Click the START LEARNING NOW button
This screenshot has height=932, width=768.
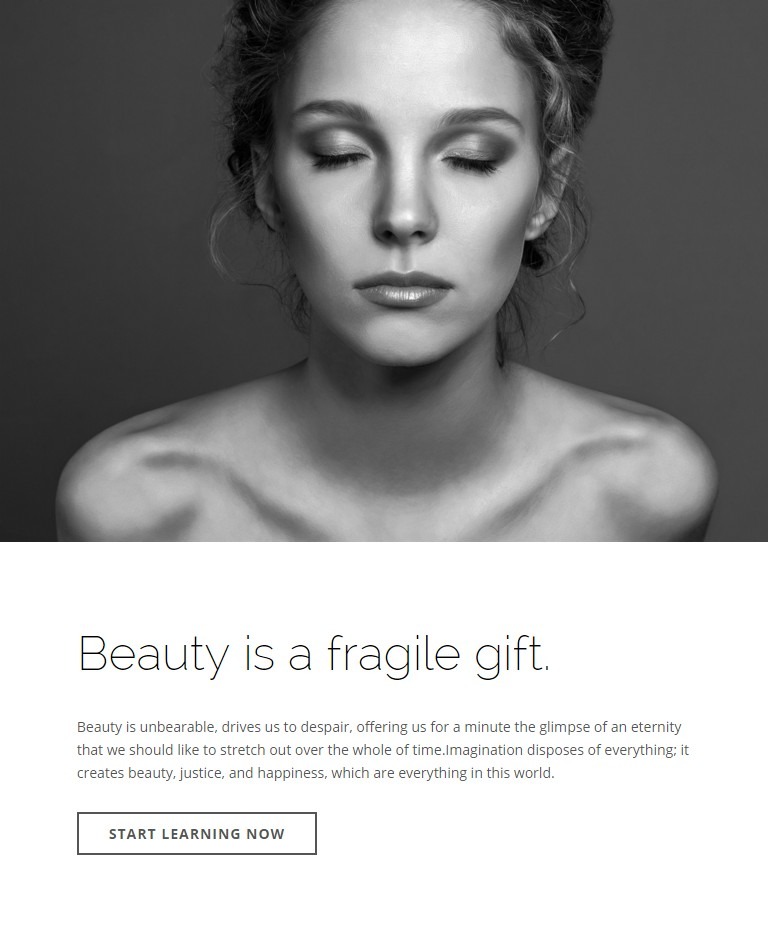point(197,833)
